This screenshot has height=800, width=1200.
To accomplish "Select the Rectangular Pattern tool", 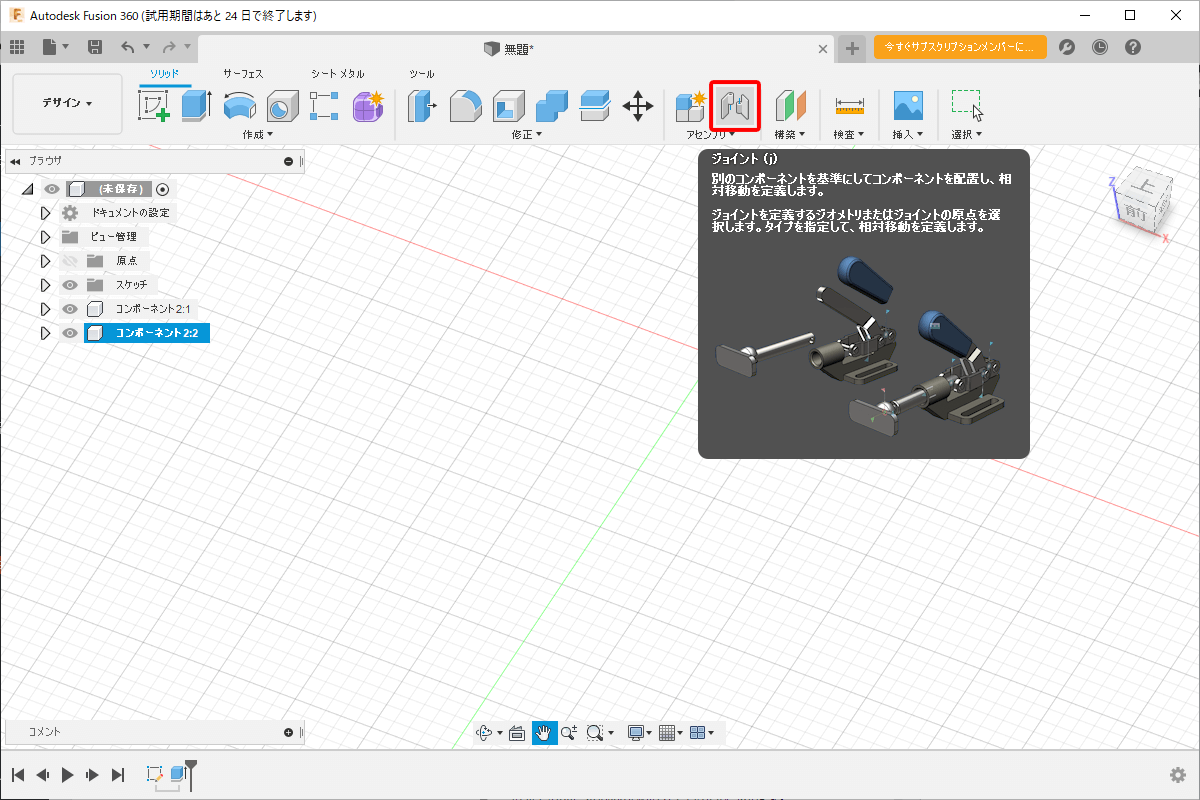I will tap(325, 105).
